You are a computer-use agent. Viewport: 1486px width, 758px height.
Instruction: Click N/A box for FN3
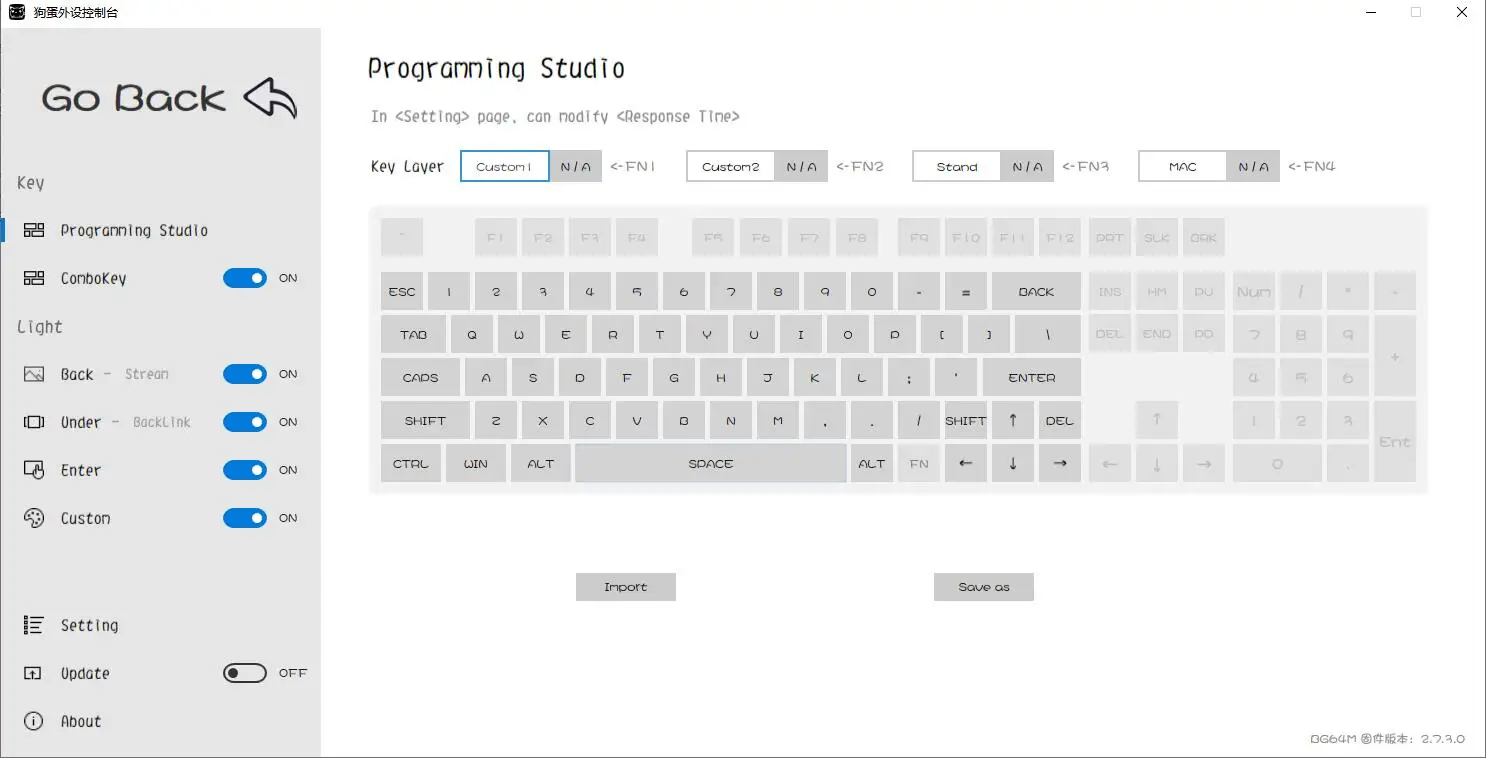(x=1028, y=166)
